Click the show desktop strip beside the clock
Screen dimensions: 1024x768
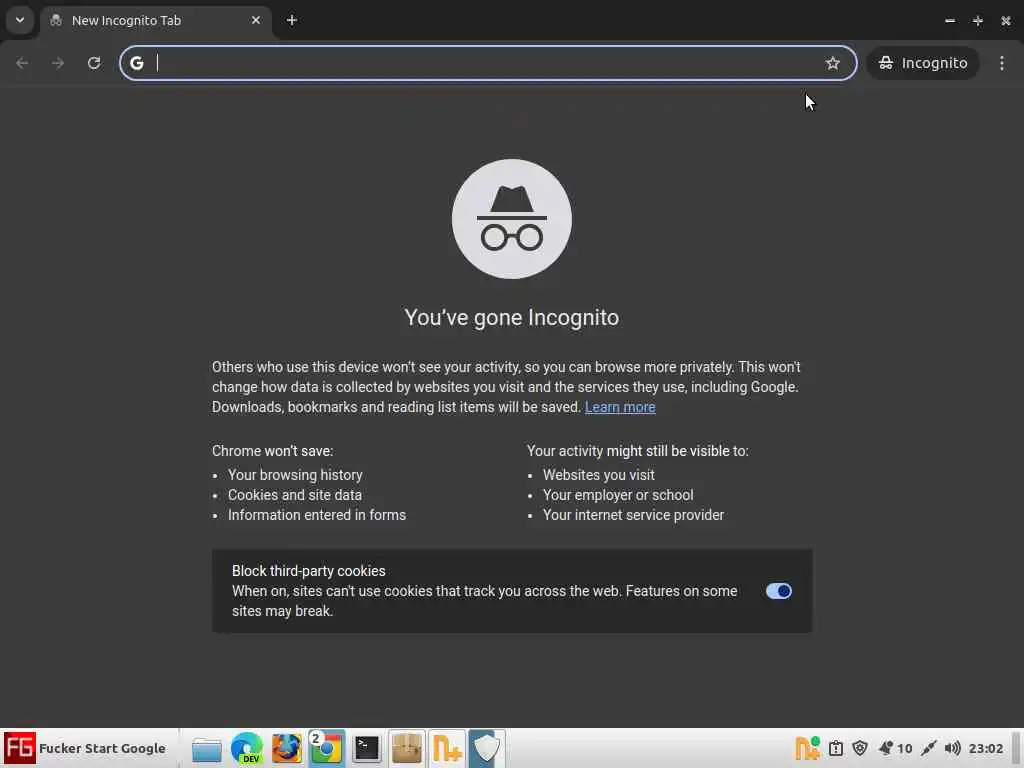point(1016,748)
